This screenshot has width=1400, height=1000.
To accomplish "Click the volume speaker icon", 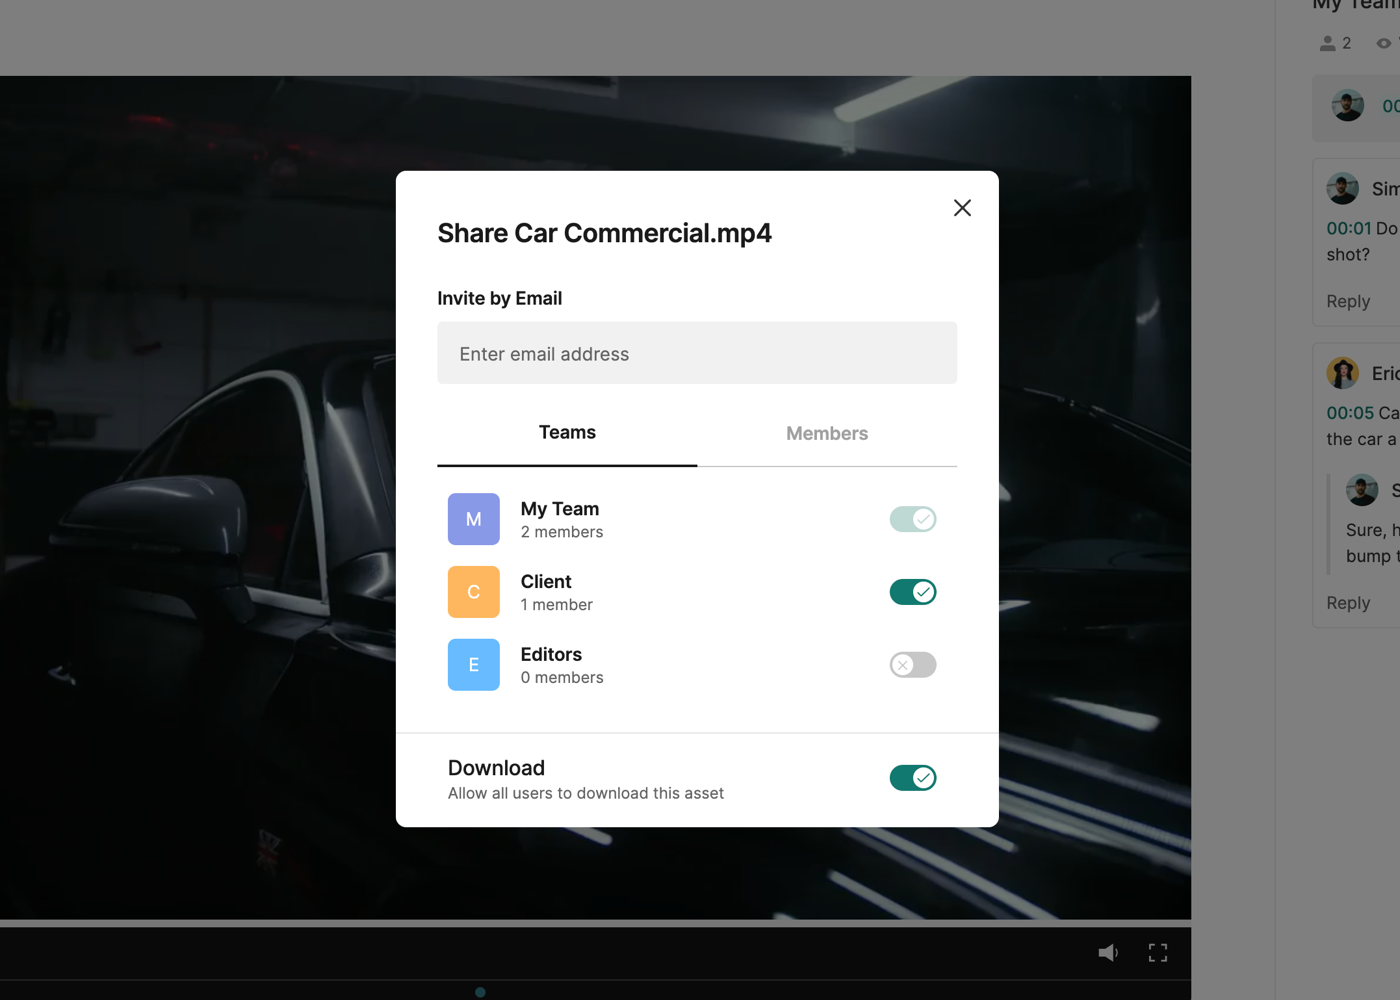I will point(1108,953).
